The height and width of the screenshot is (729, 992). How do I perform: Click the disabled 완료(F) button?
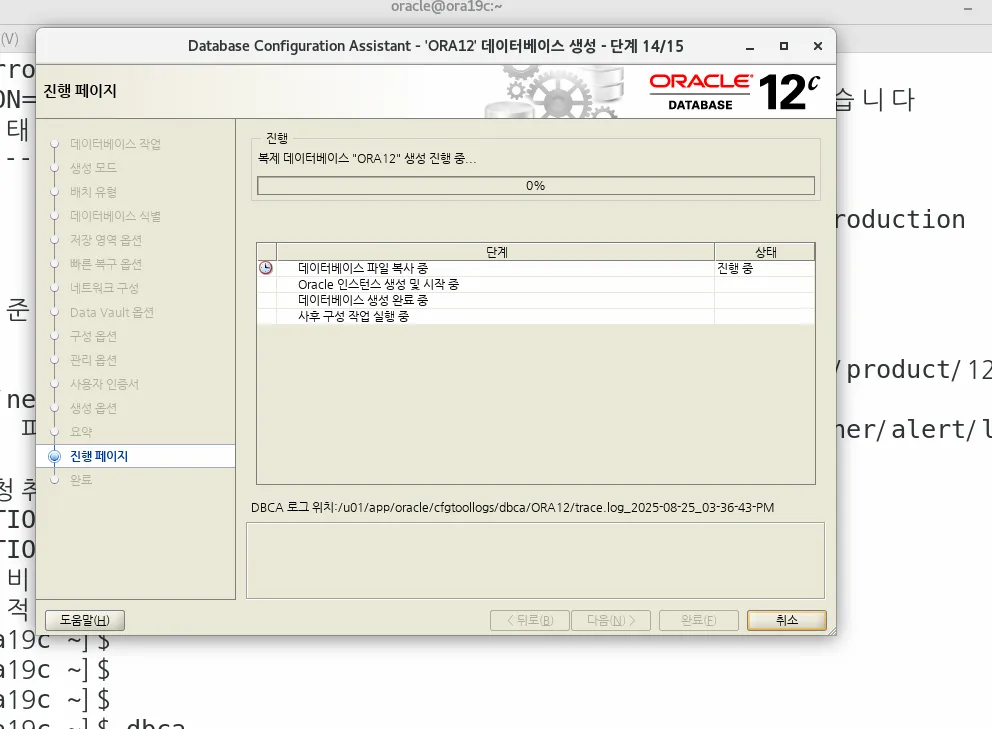click(698, 620)
